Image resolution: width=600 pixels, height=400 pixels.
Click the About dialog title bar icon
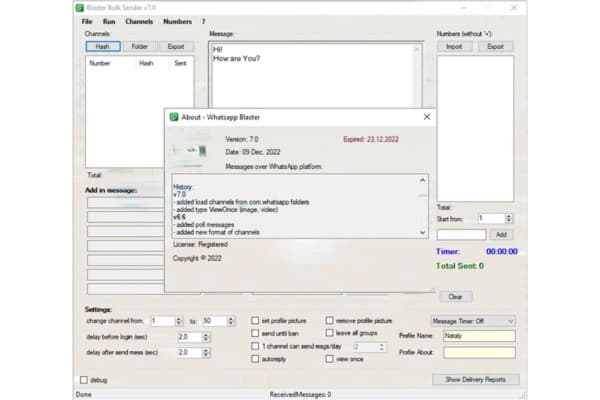click(x=172, y=117)
